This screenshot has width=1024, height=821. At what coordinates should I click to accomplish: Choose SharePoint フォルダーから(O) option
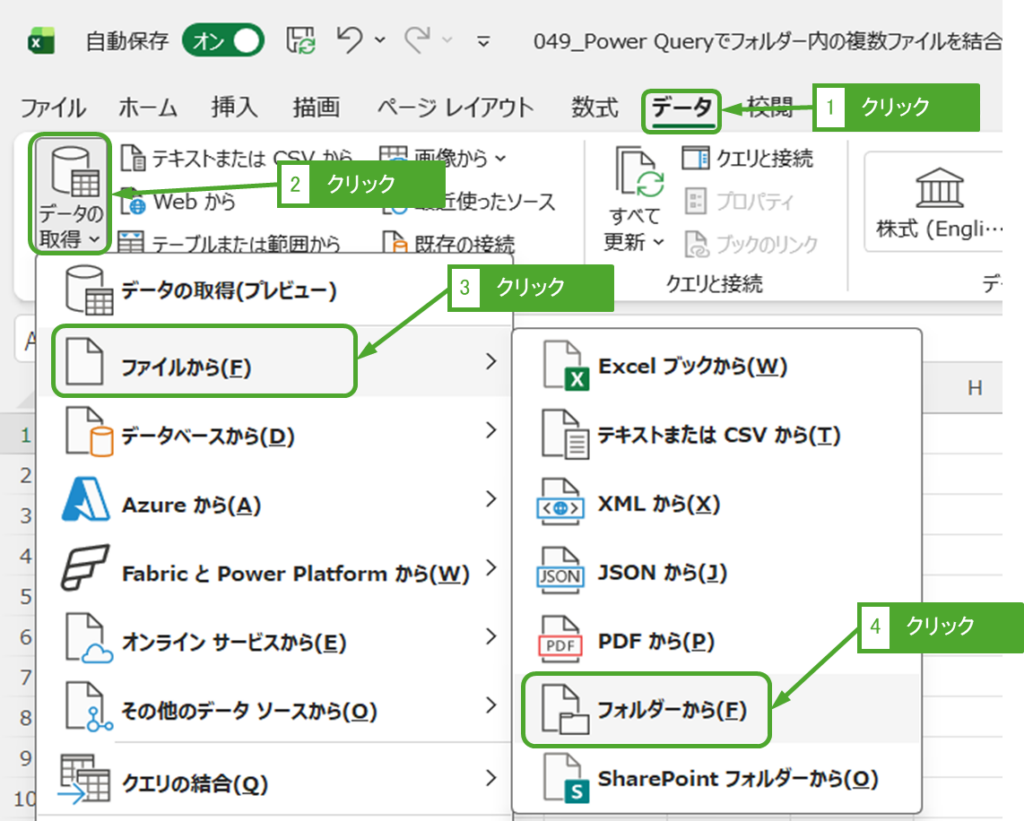(737, 778)
